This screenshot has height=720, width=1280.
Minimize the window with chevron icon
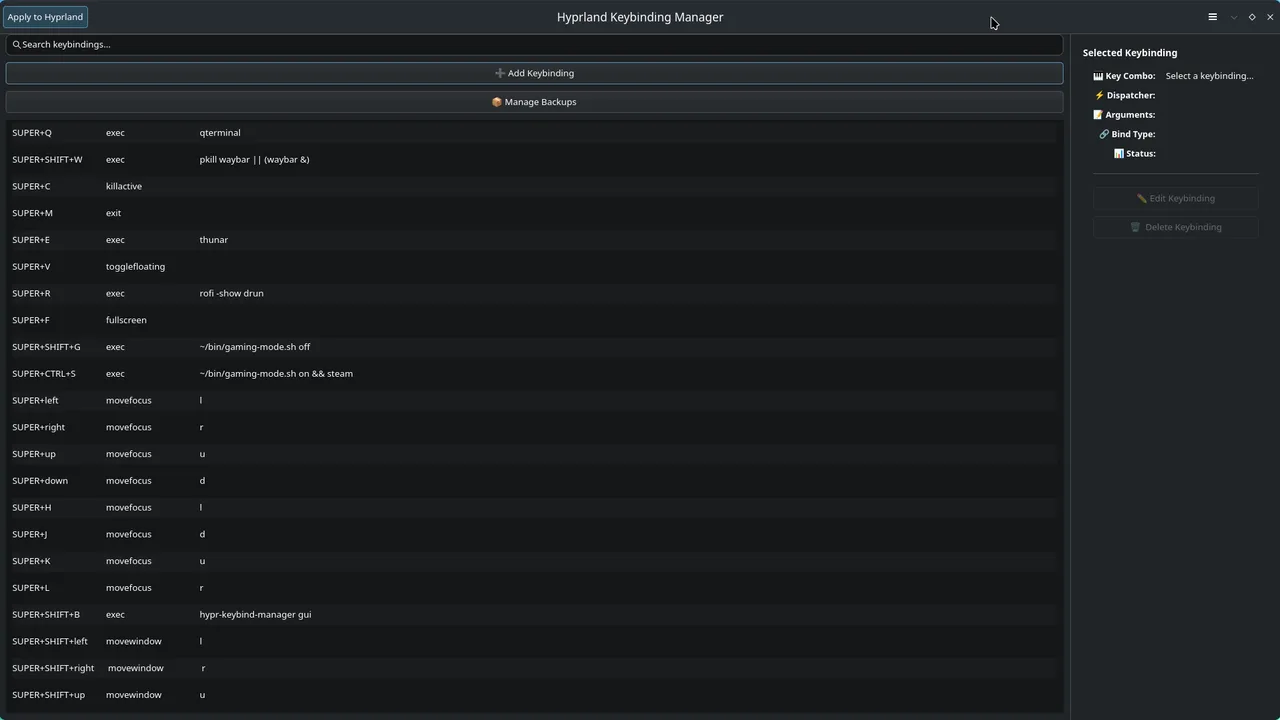(1233, 17)
